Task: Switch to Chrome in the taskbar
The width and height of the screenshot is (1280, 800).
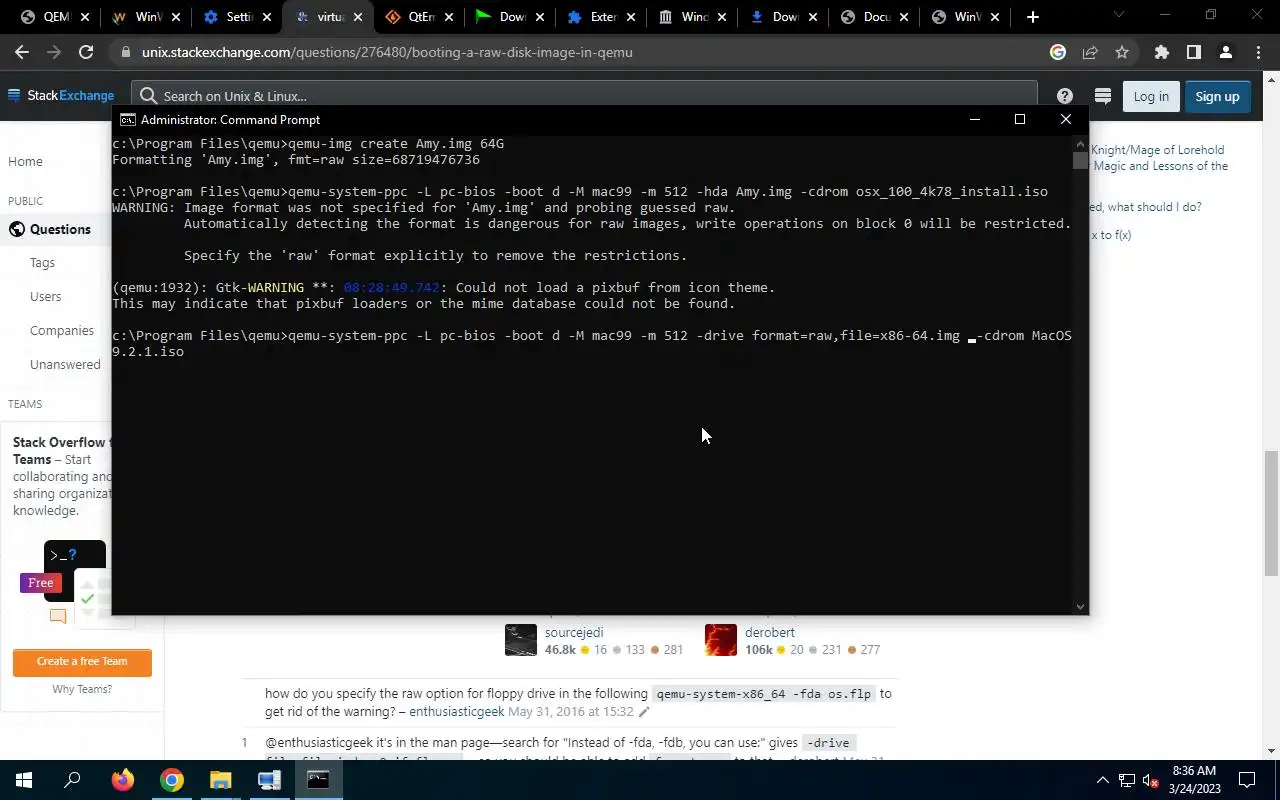Action: (x=172, y=780)
